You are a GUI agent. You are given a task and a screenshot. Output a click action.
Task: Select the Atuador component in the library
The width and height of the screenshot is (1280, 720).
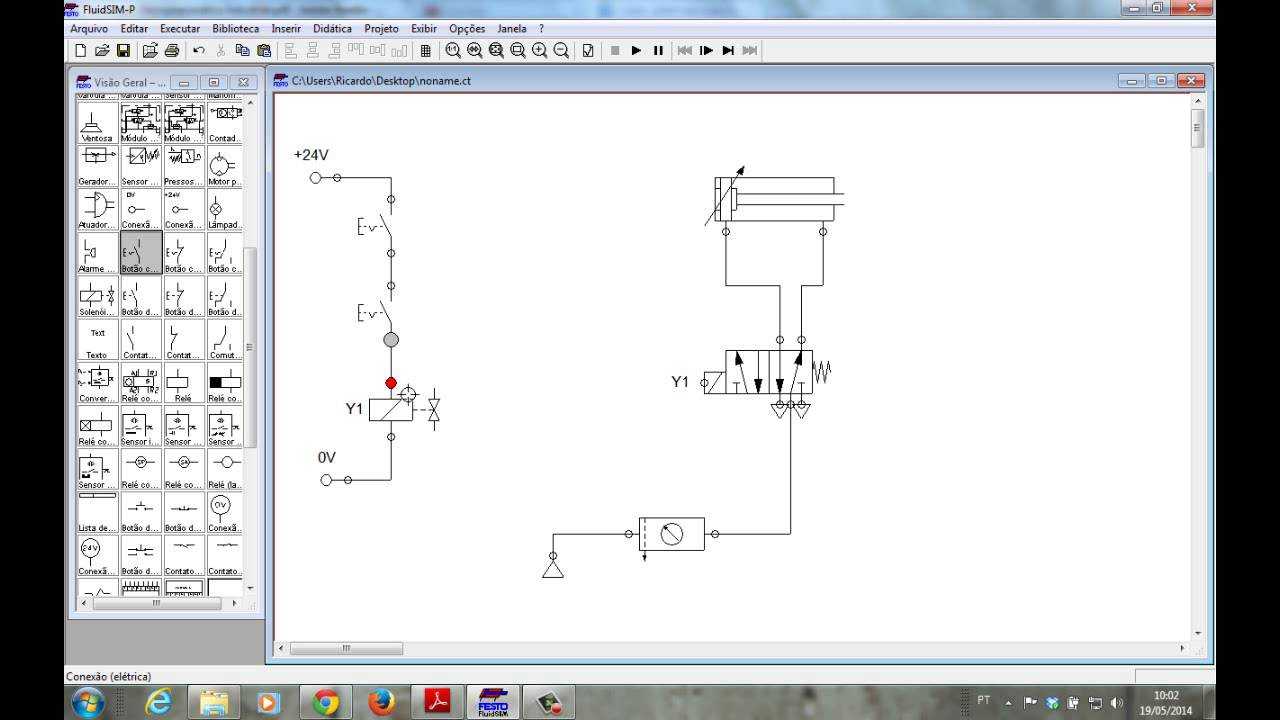pyautogui.click(x=97, y=210)
